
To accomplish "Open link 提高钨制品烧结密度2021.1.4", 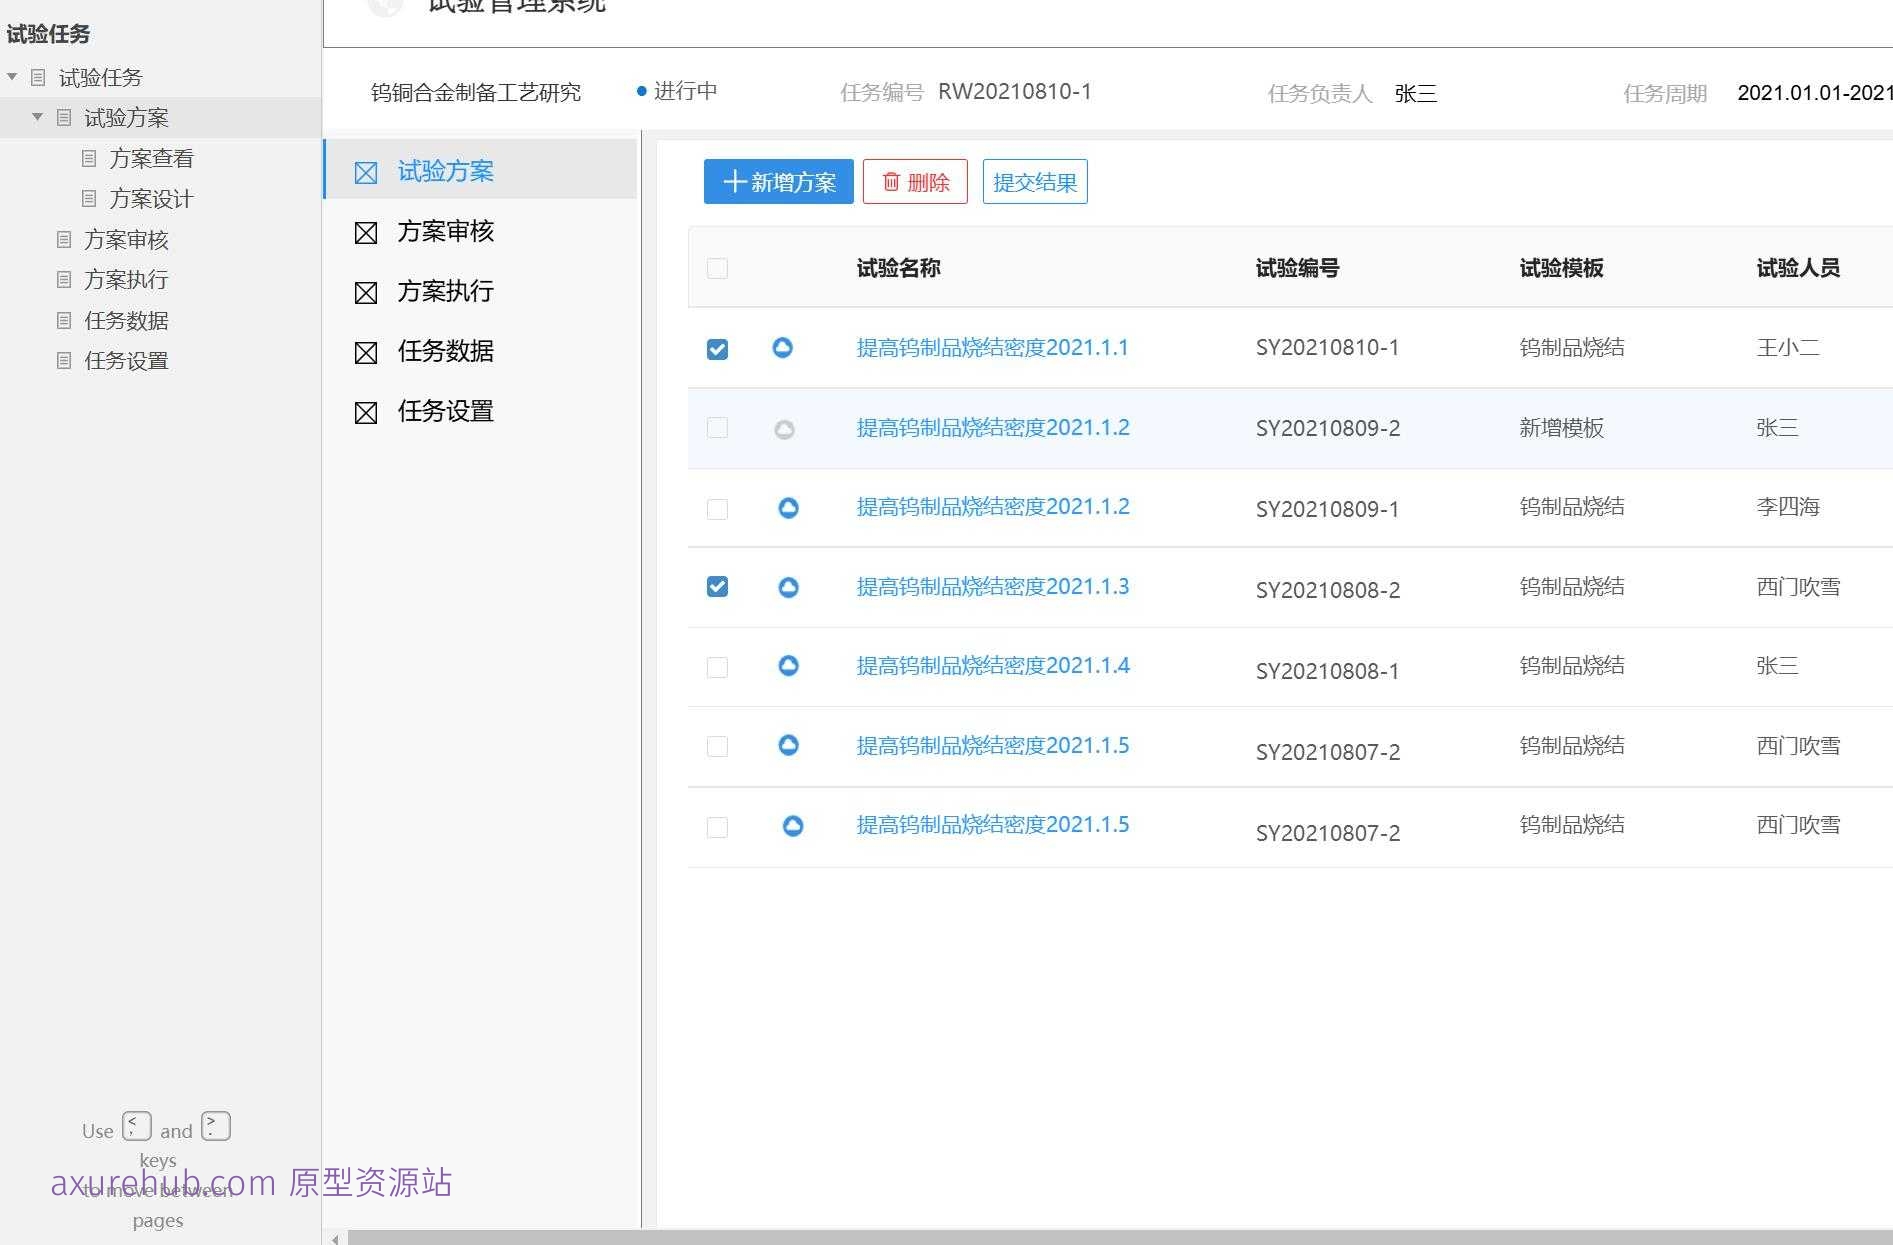I will click(993, 665).
